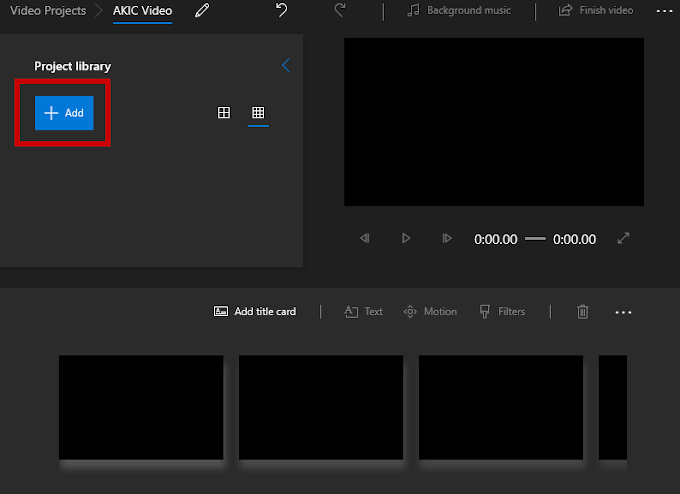Switch library to medium thumbnails view

point(224,113)
